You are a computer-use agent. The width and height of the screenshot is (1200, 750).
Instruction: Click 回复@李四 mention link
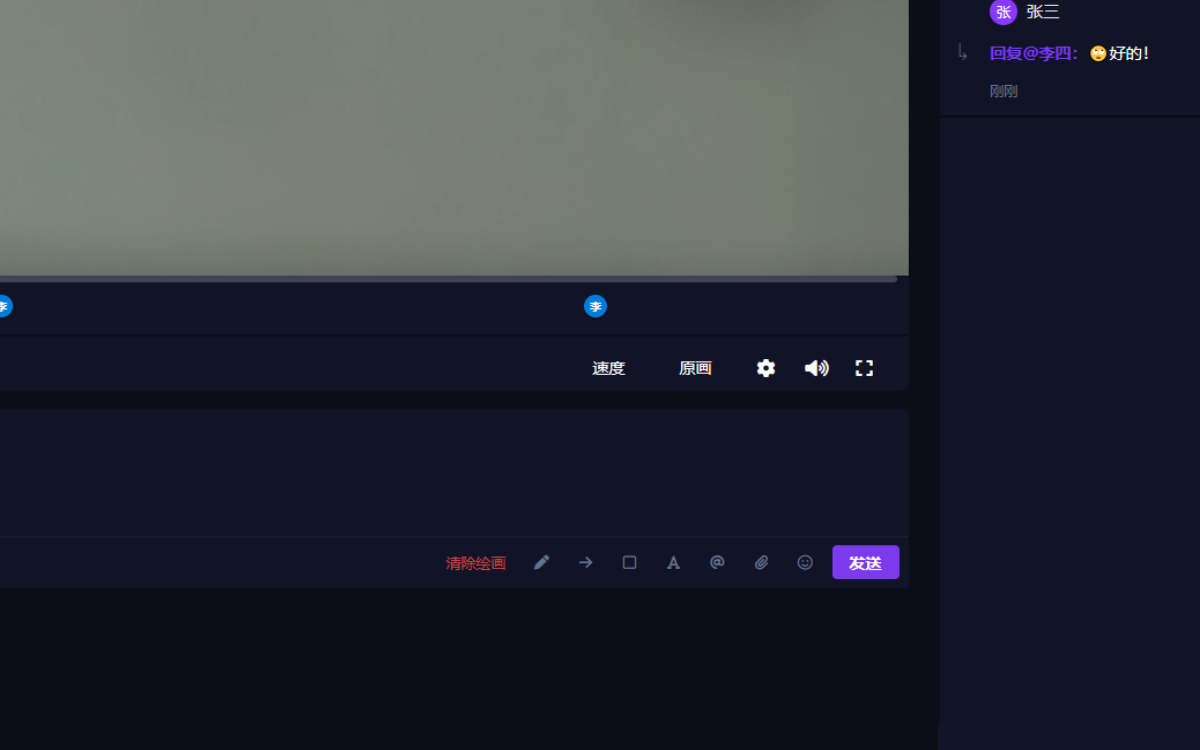tap(1034, 53)
